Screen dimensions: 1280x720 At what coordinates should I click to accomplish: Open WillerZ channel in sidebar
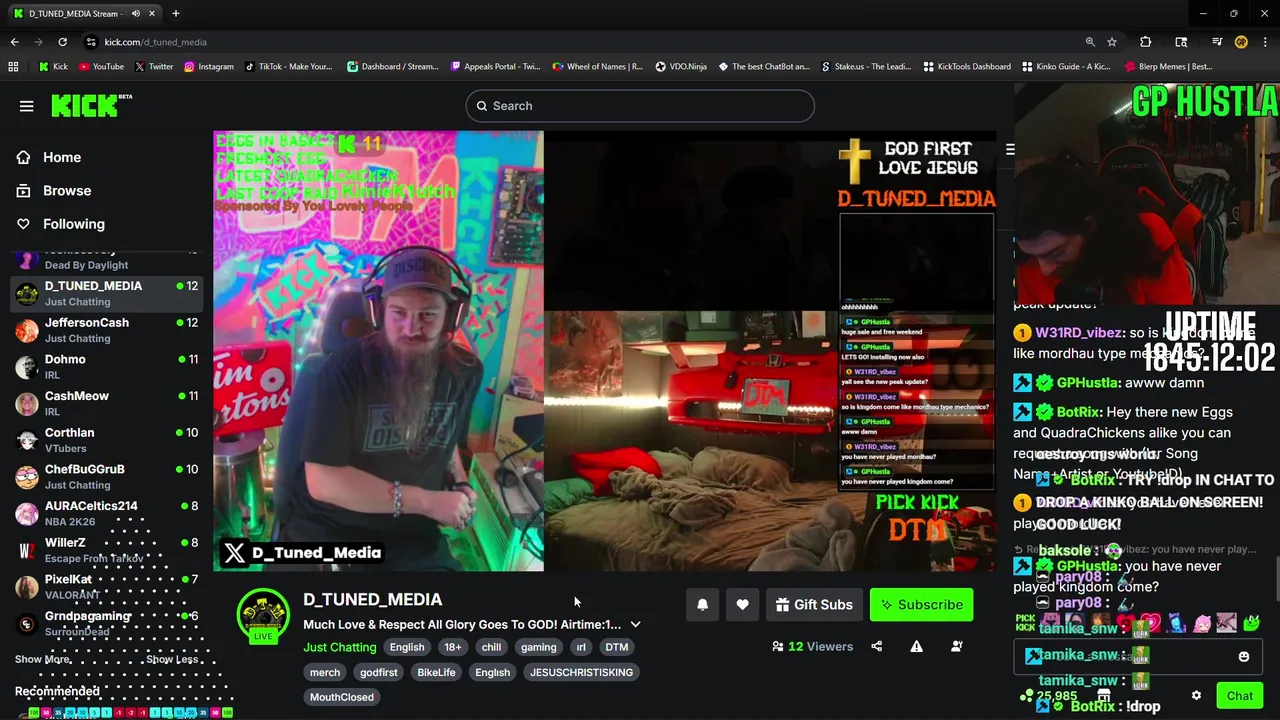click(x=107, y=550)
